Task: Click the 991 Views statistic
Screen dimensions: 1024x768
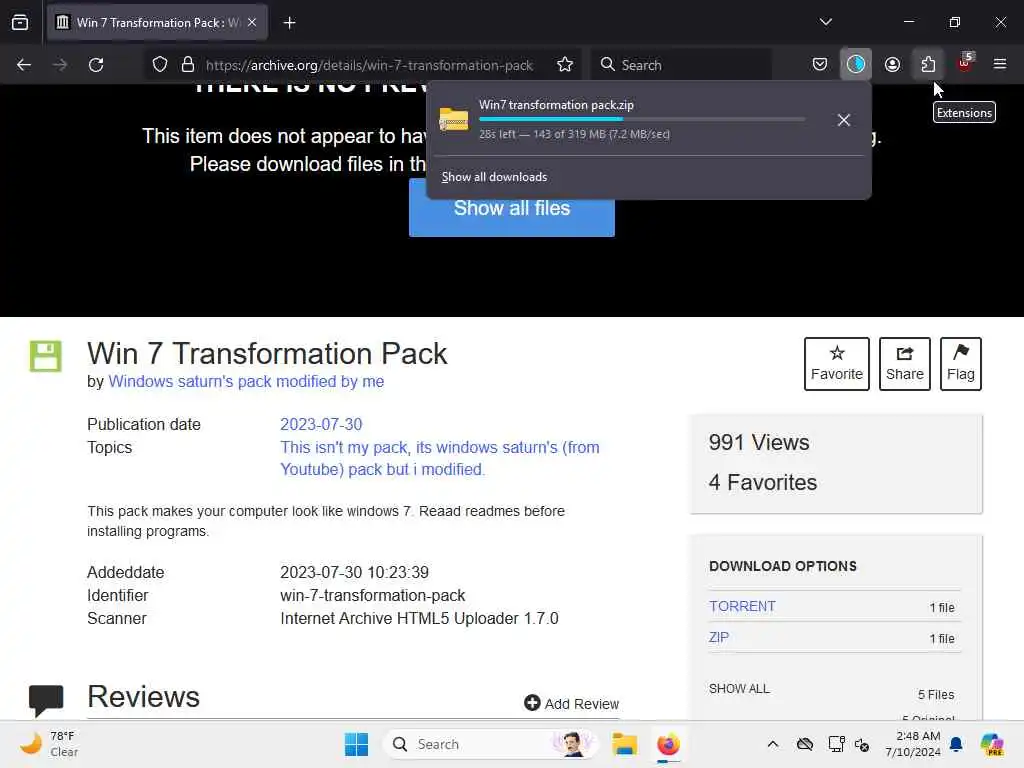Action: pos(759,443)
